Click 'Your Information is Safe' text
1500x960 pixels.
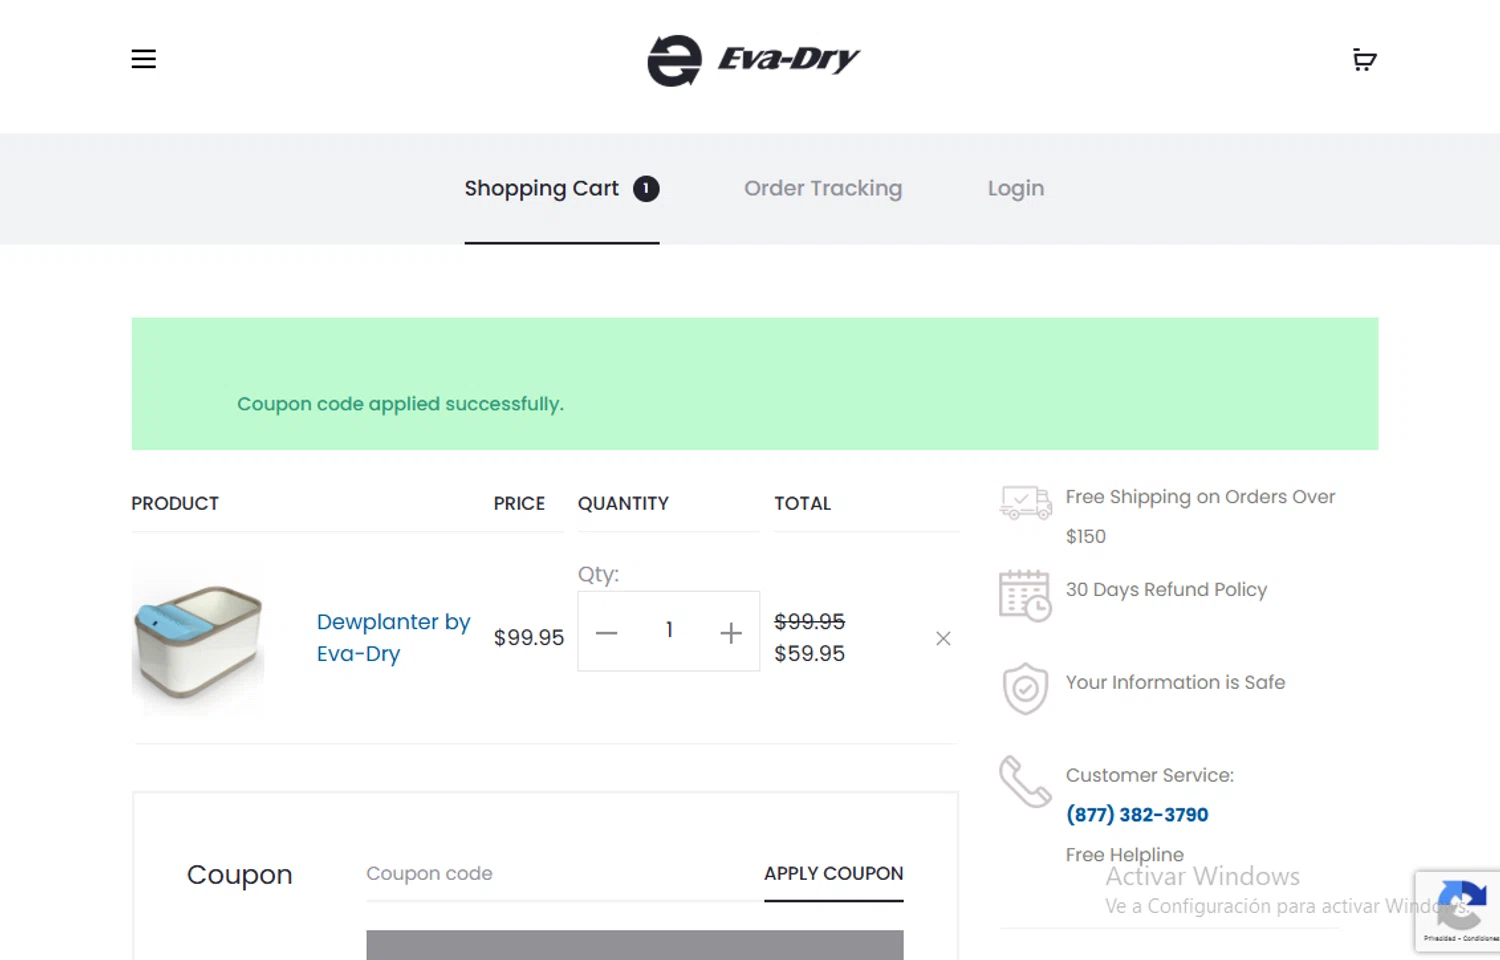(1175, 682)
